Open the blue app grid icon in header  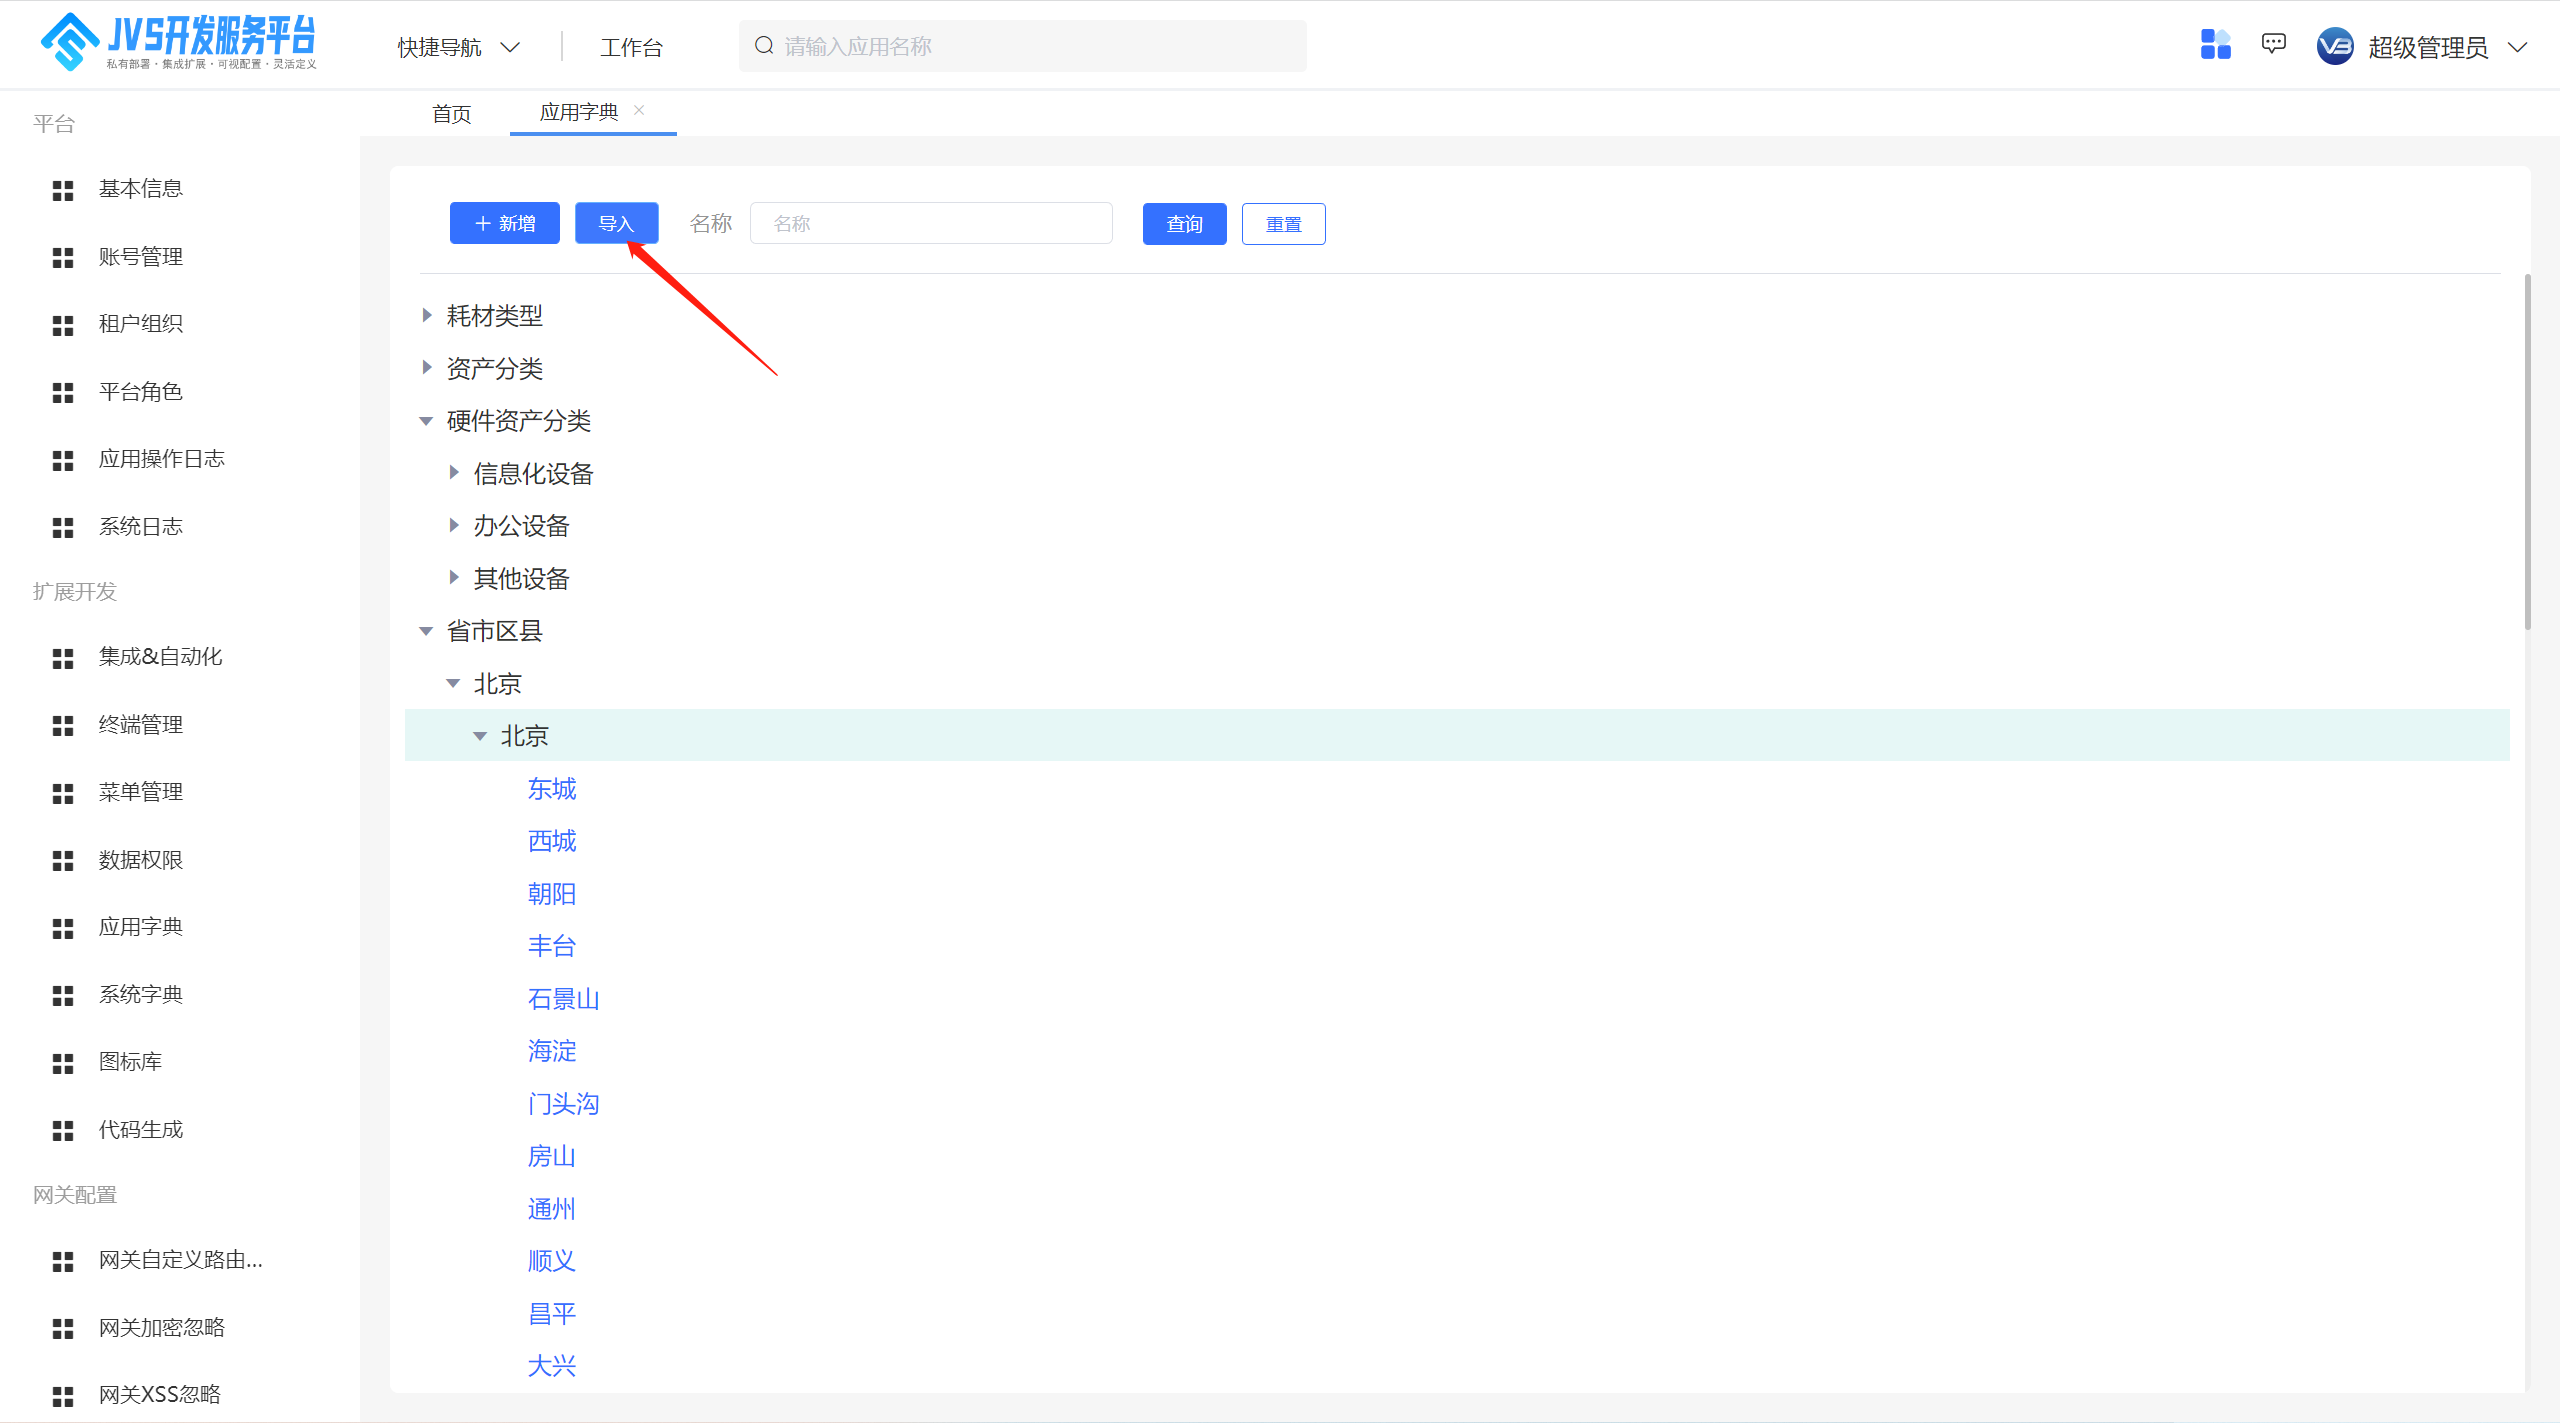pos(2215,45)
